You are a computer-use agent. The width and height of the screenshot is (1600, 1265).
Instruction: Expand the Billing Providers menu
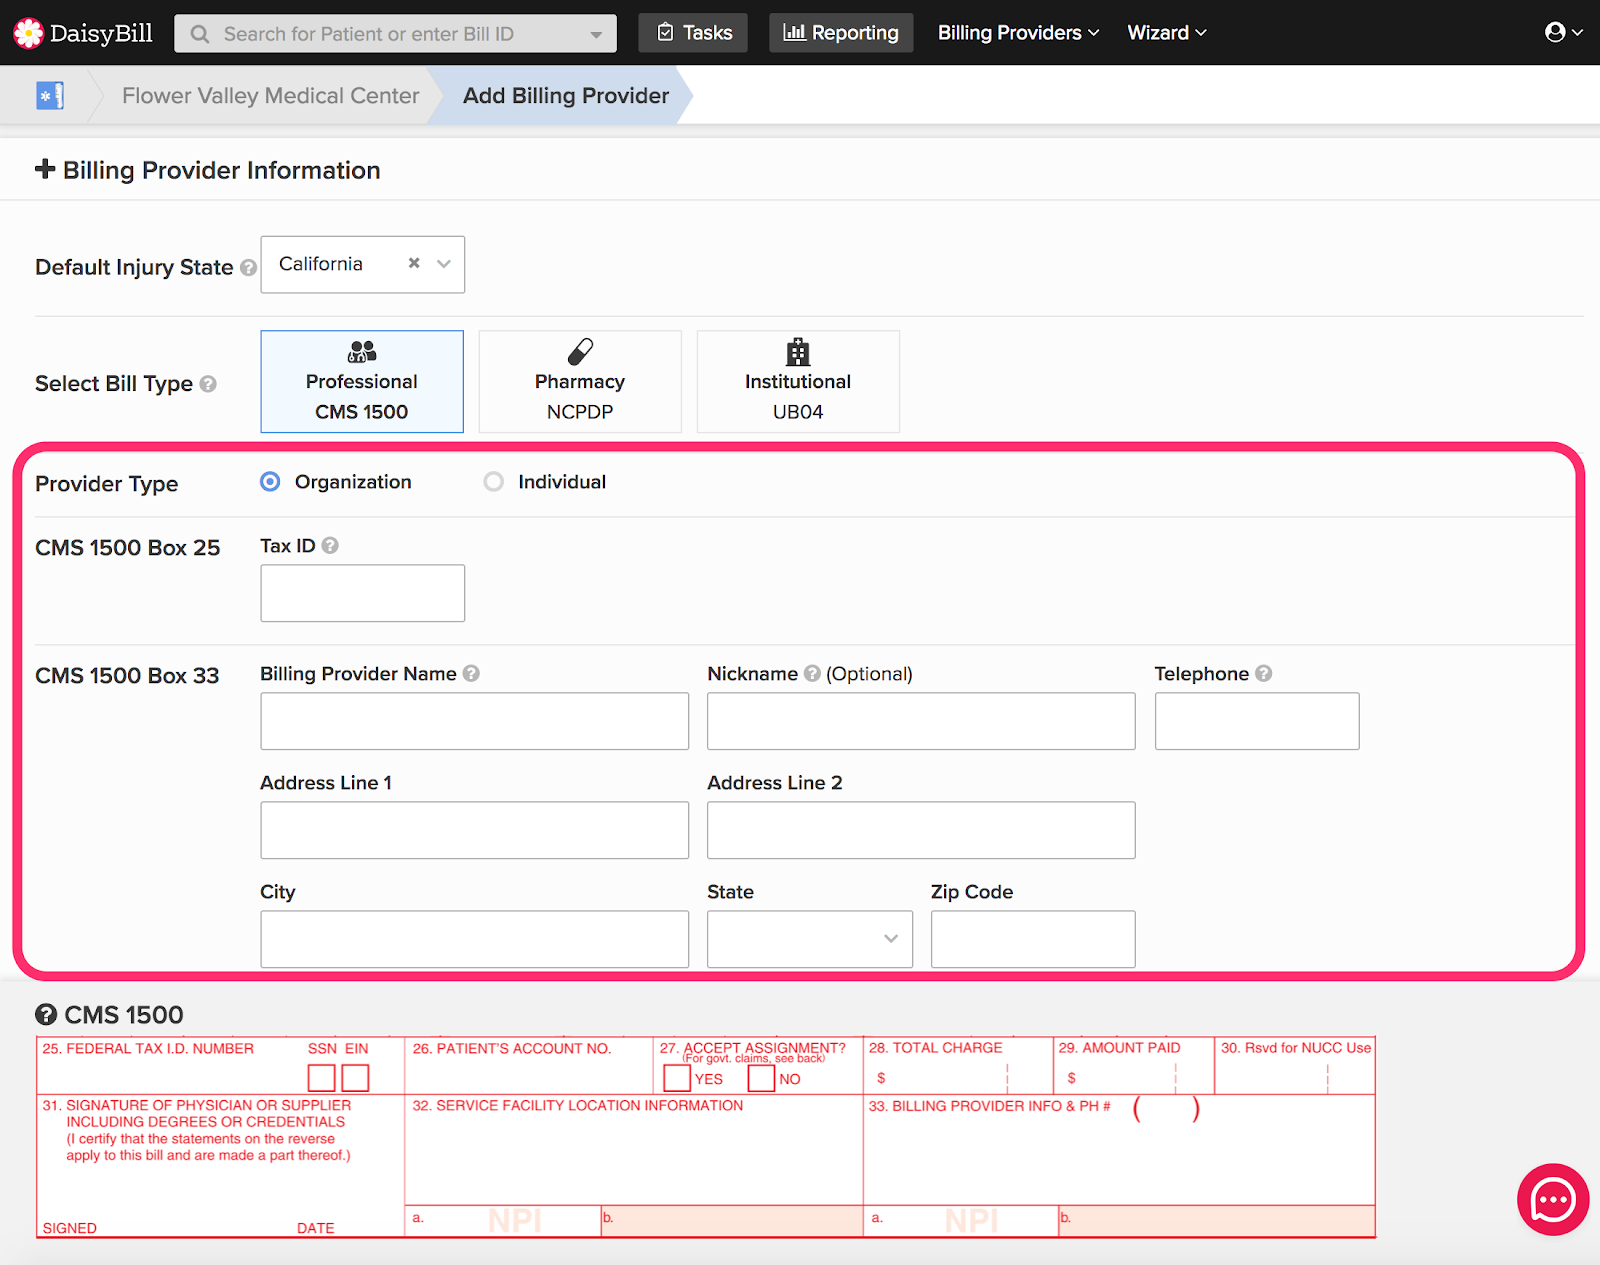tap(1018, 33)
